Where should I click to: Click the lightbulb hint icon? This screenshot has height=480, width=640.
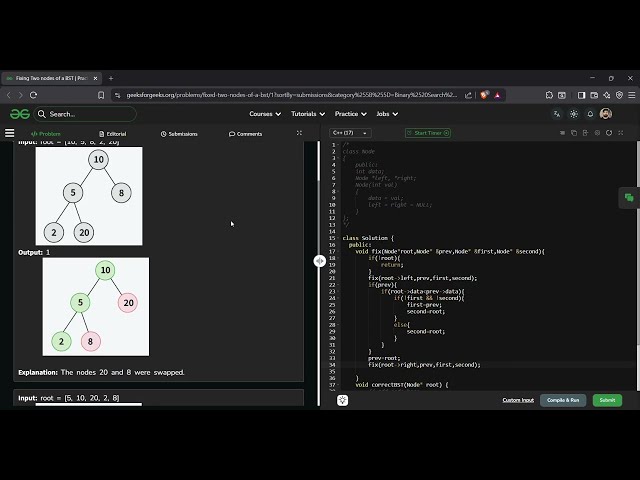tap(342, 400)
